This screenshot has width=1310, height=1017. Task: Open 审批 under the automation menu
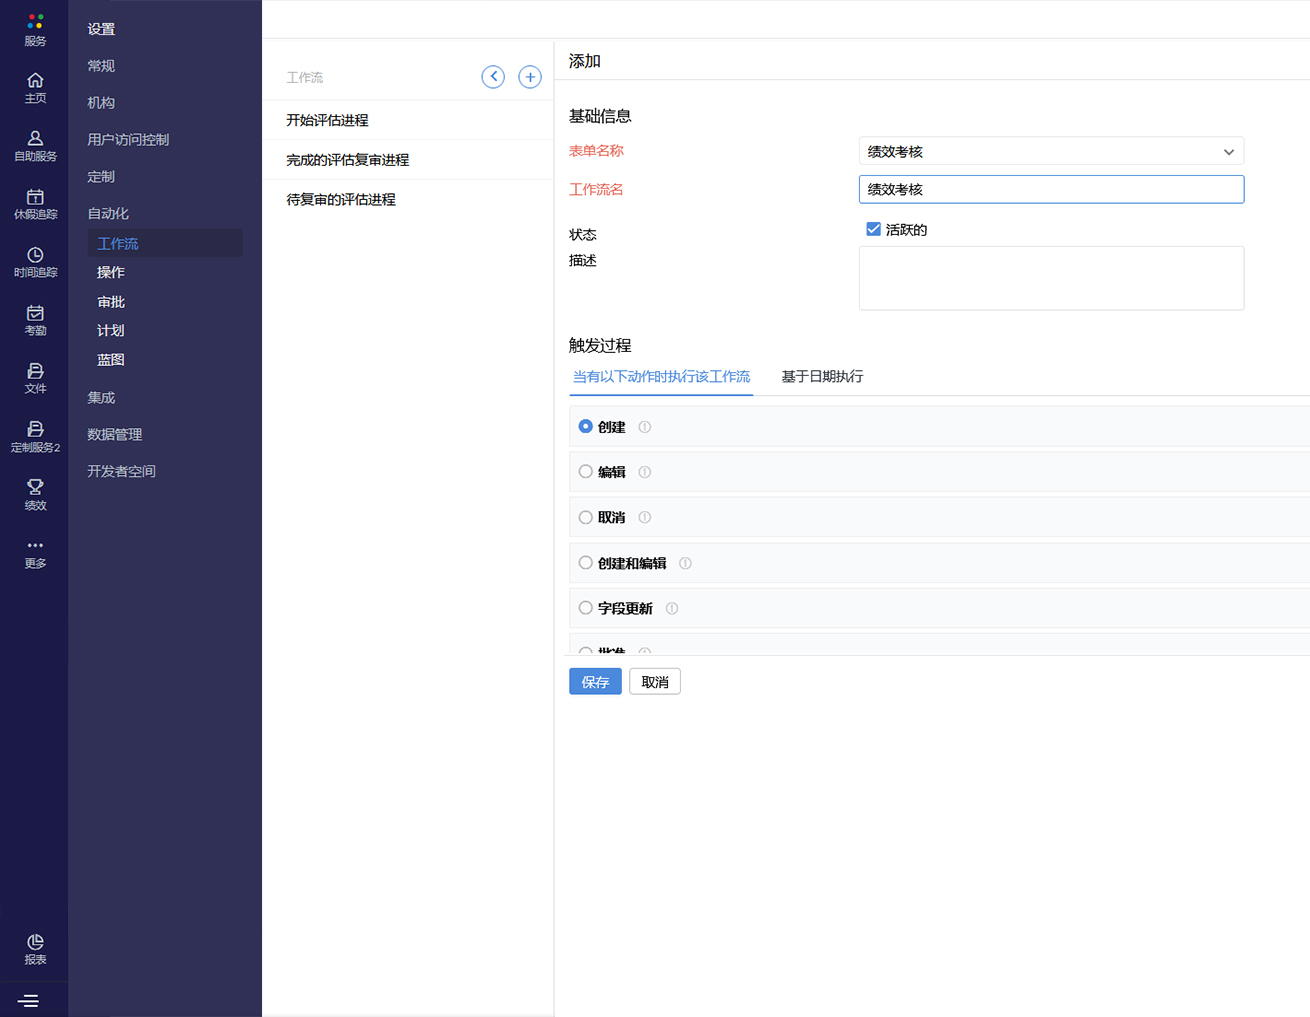point(111,302)
